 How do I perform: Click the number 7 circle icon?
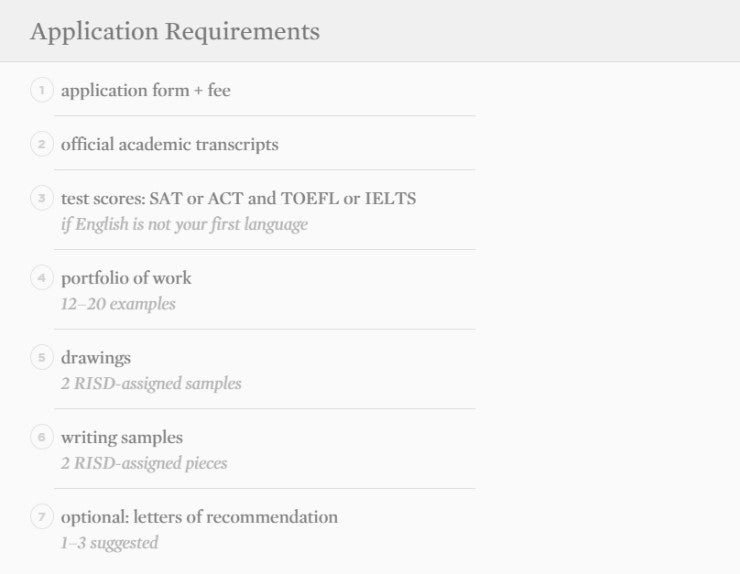(41, 517)
